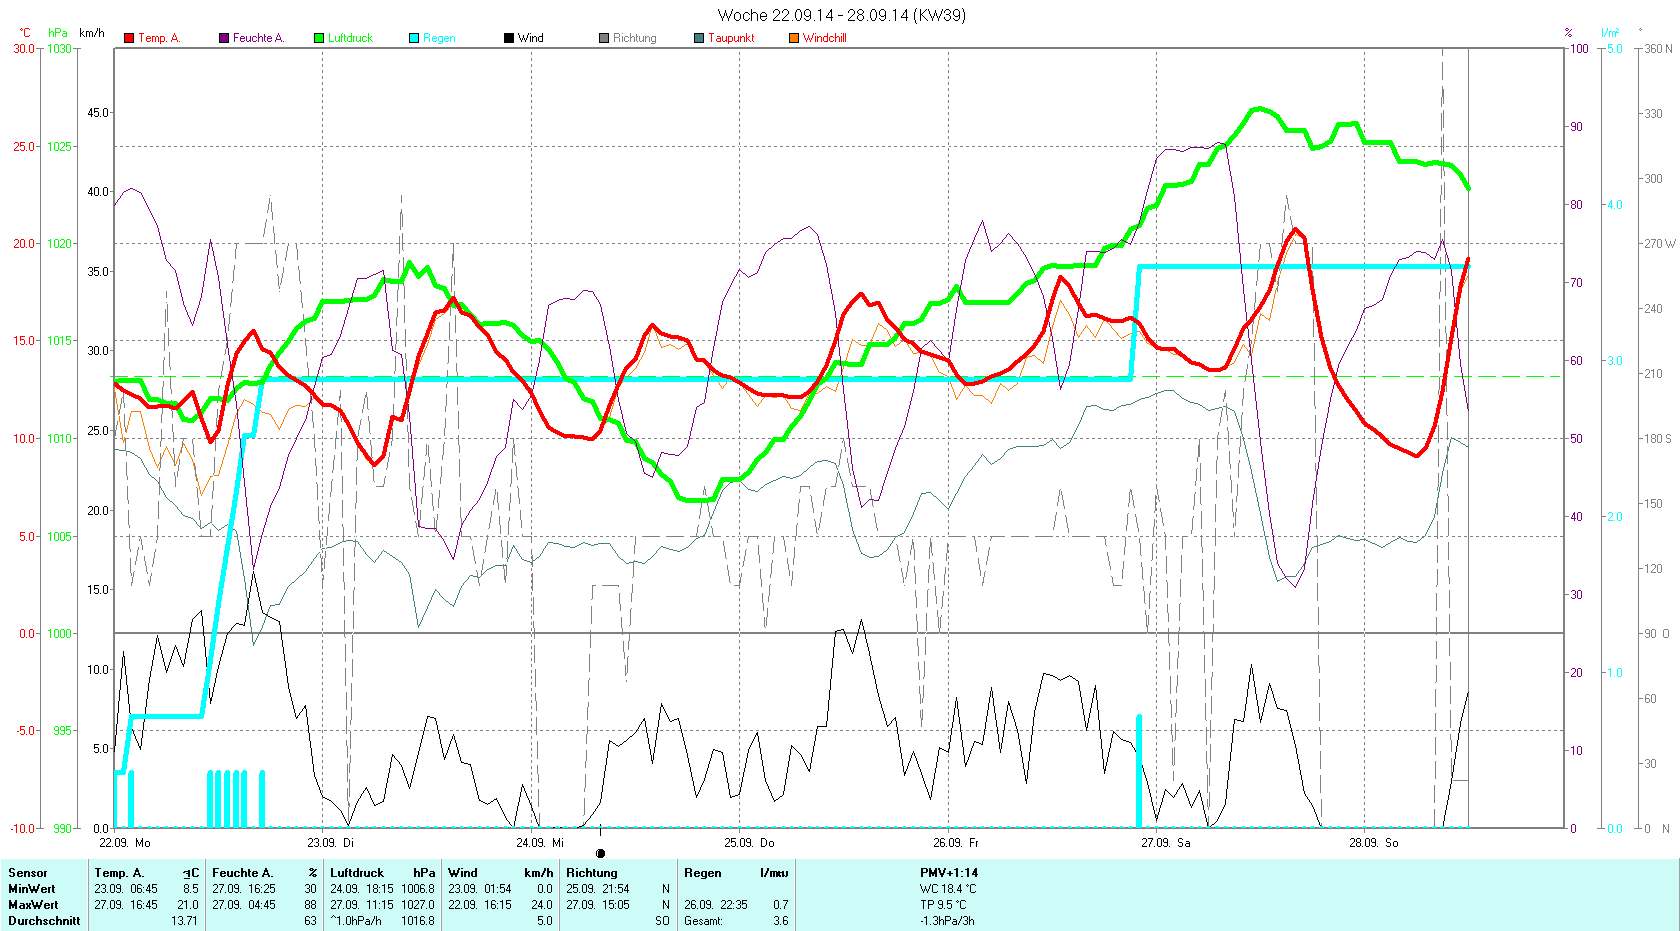Click the "23.09. Di" date label

331,843
